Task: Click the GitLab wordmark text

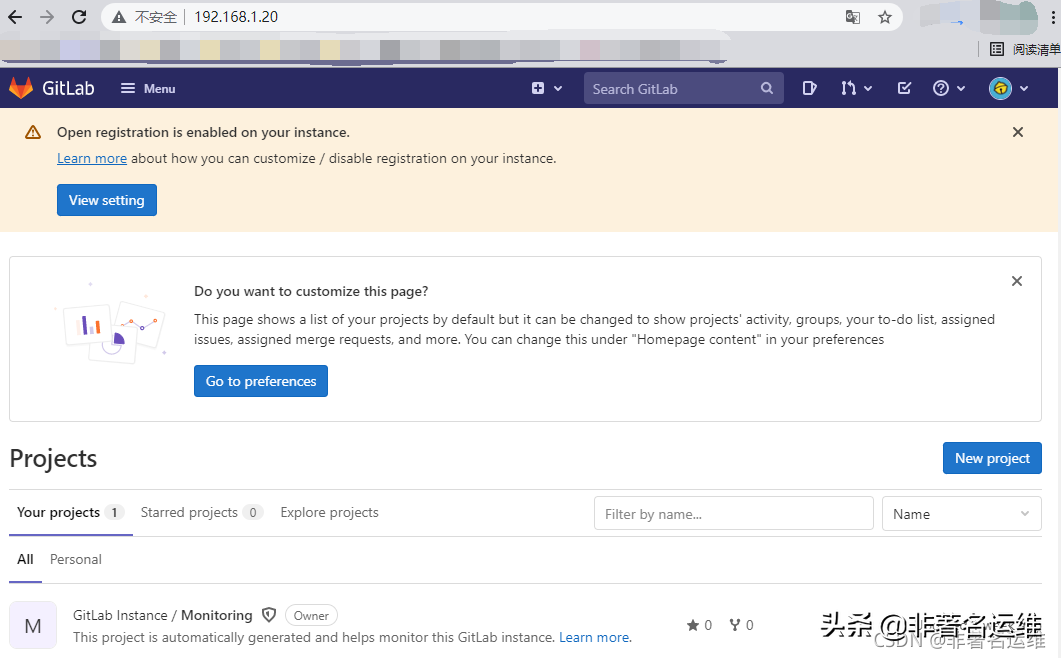Action: pos(68,88)
